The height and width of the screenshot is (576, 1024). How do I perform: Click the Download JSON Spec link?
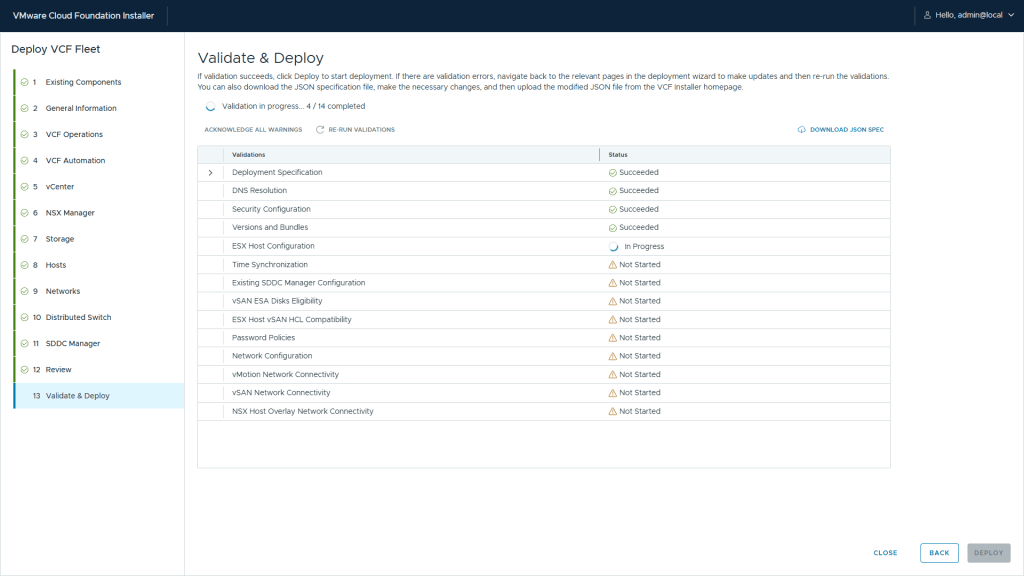pyautogui.click(x=846, y=130)
